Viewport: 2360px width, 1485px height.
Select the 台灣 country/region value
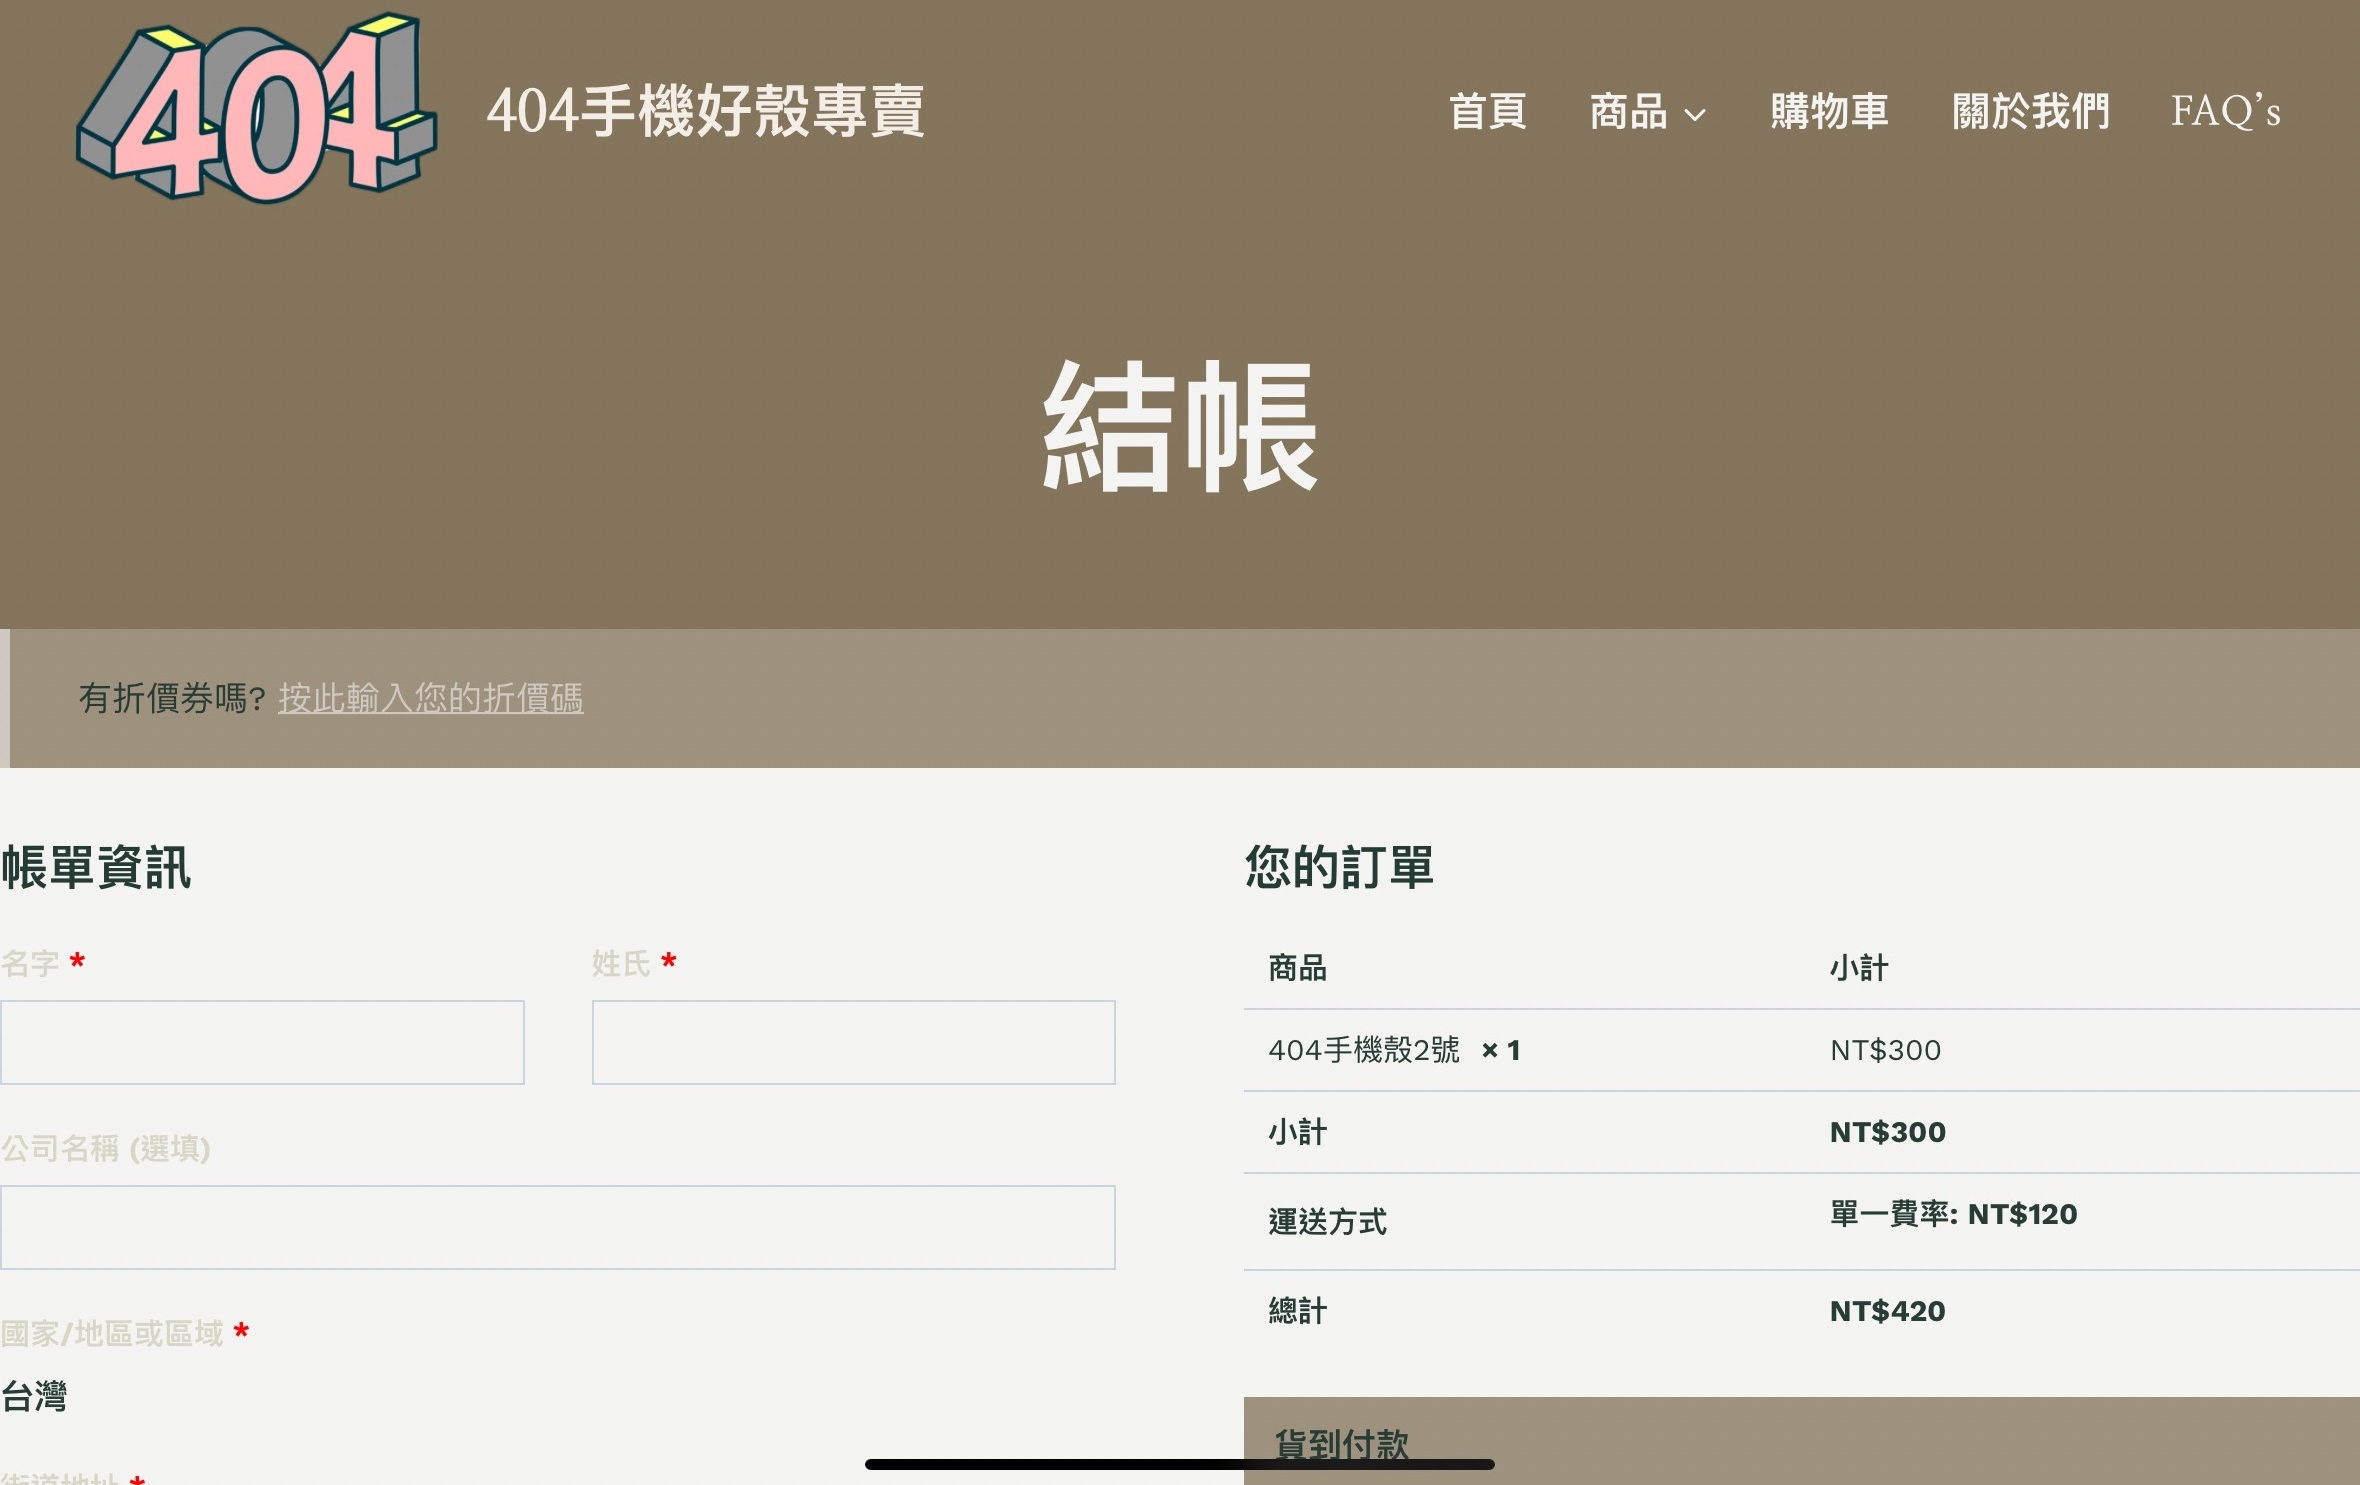(35, 1396)
